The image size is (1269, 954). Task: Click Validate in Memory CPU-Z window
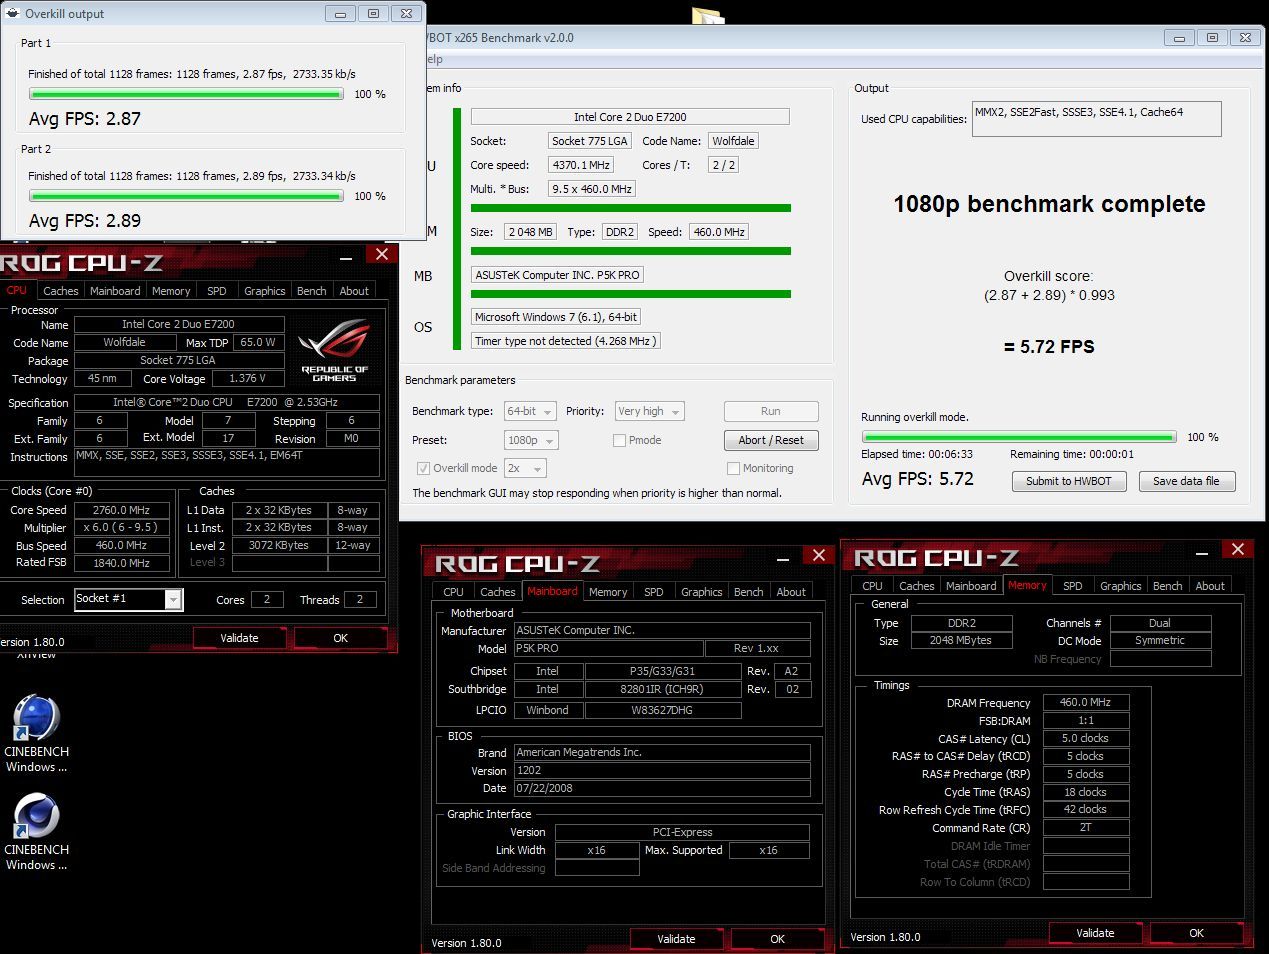(x=1095, y=933)
